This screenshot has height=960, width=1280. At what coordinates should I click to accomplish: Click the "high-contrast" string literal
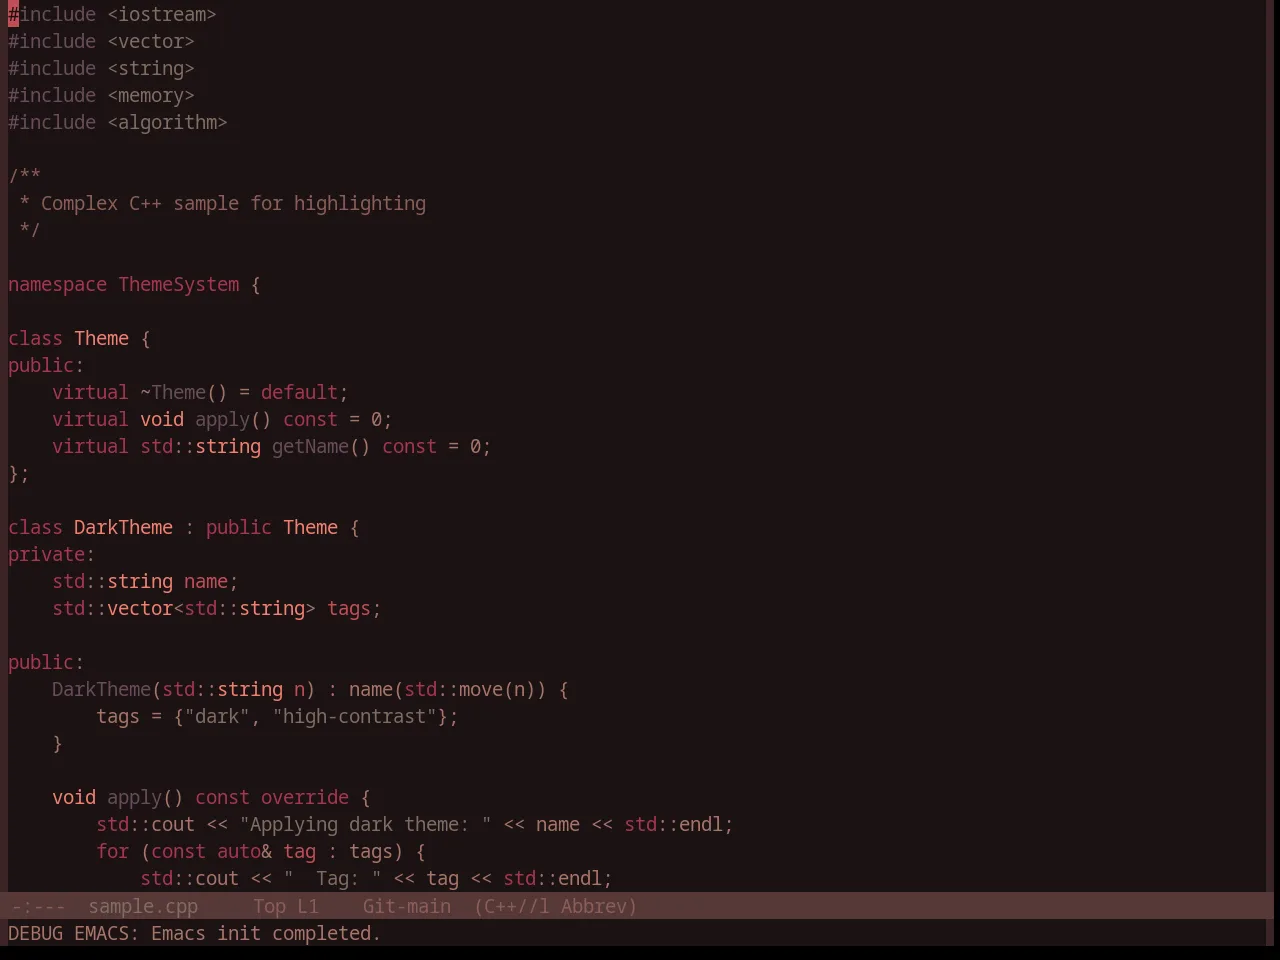(354, 716)
